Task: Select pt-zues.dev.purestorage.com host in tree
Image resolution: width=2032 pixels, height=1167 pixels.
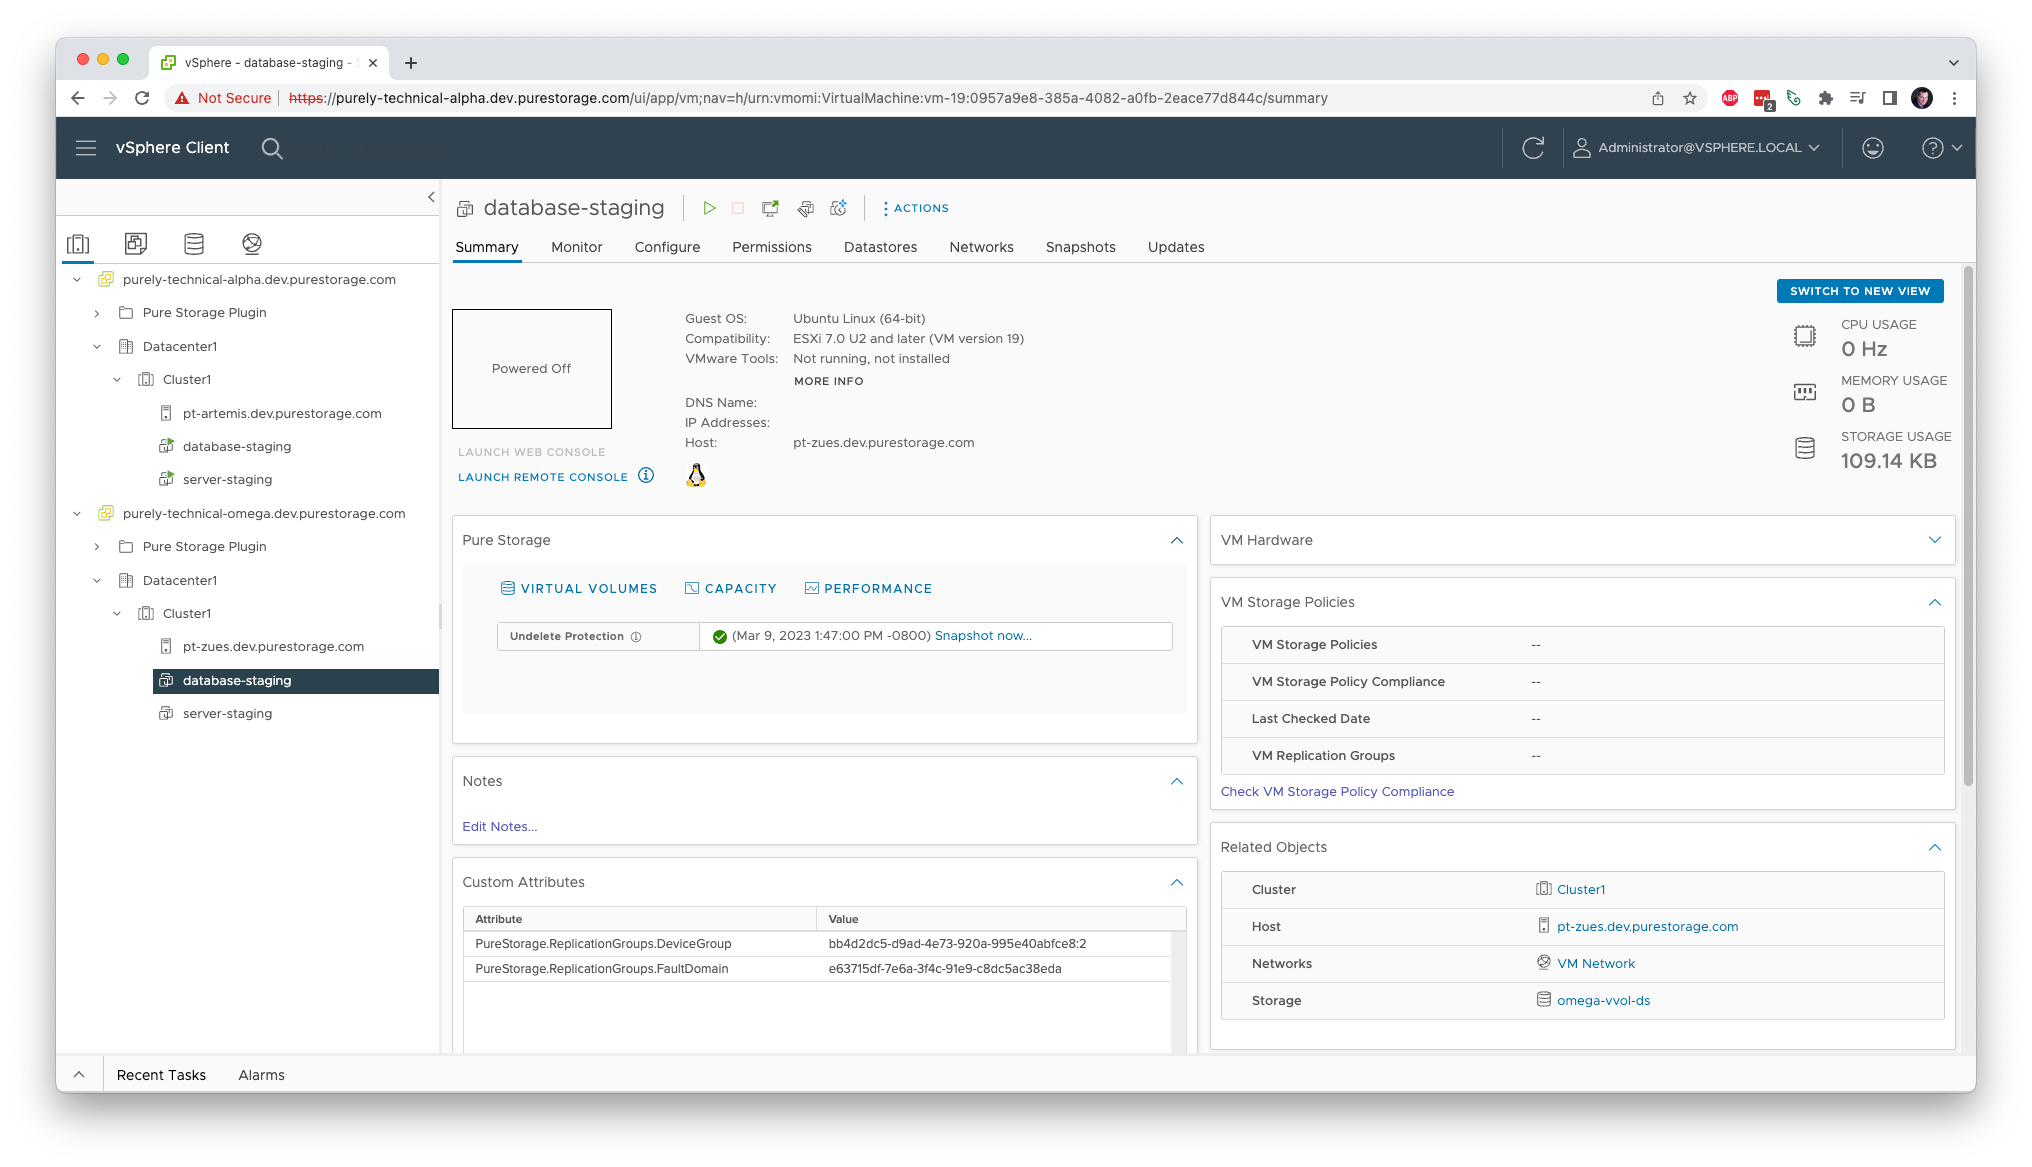Action: click(x=273, y=647)
